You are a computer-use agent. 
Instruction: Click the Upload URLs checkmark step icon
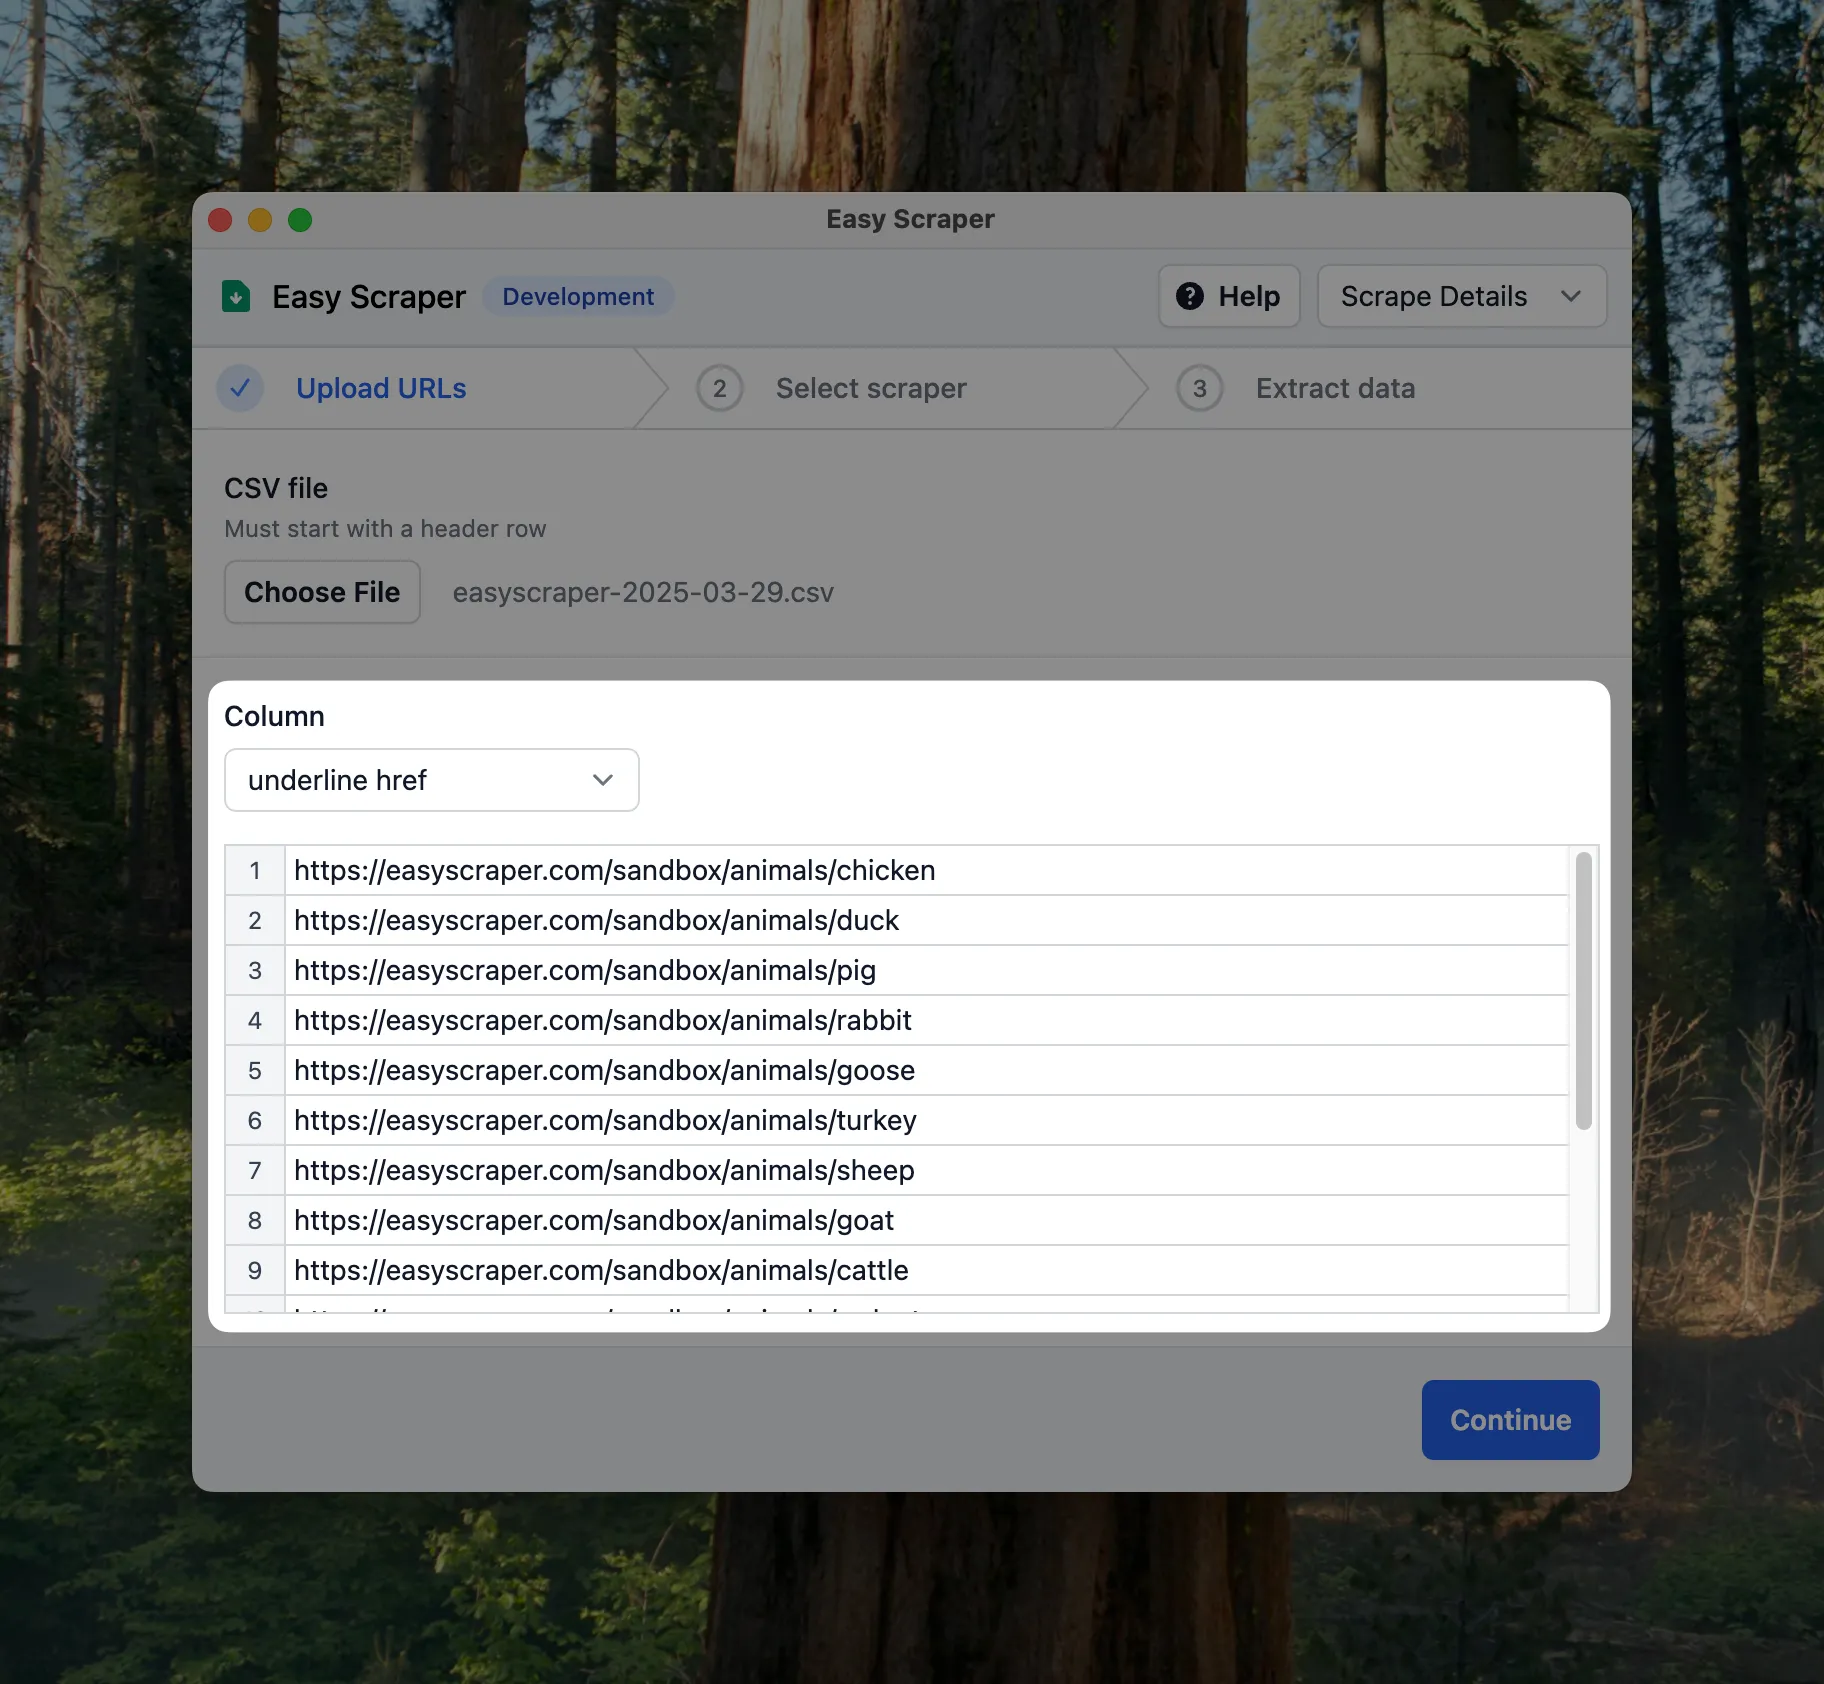tap(240, 389)
